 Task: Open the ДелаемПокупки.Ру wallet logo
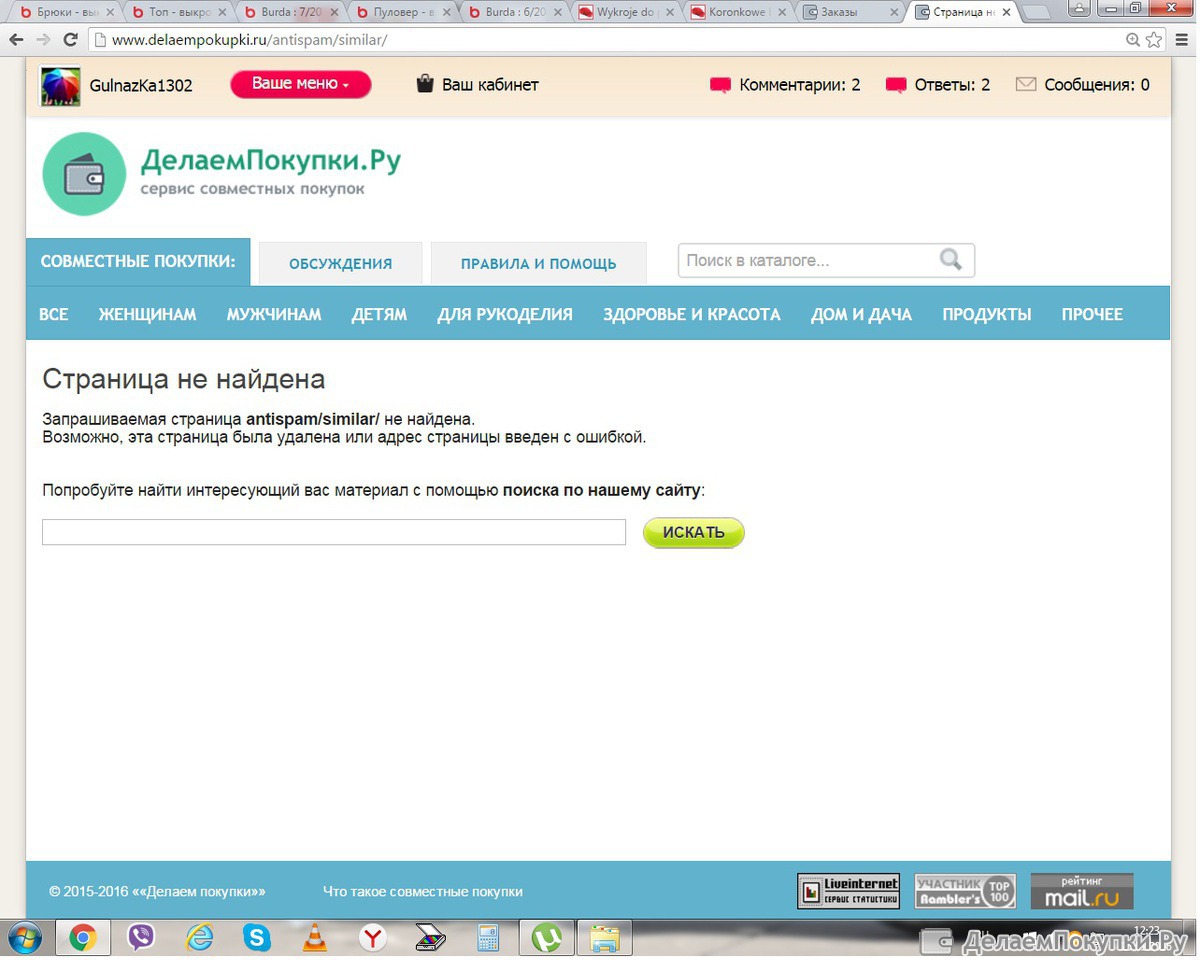tap(84, 174)
